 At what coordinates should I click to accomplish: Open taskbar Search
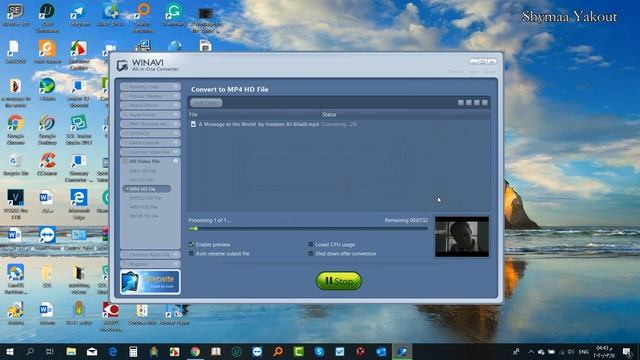coord(30,352)
